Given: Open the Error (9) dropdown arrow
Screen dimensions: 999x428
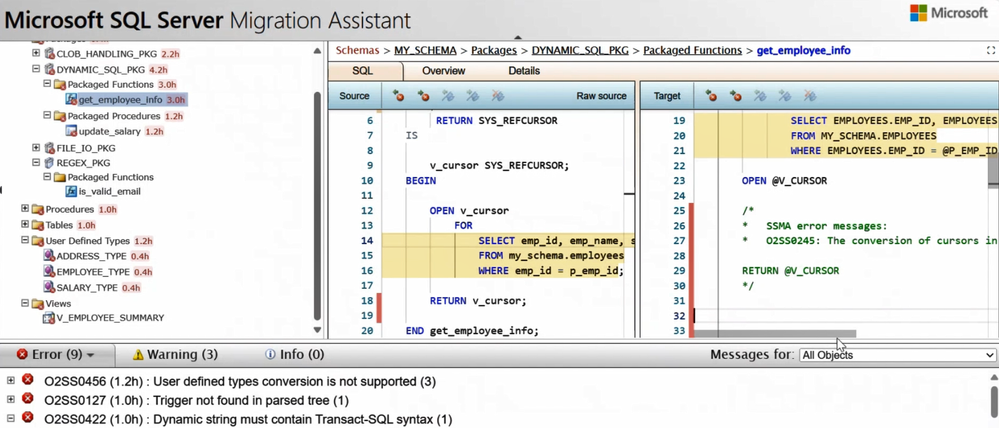Looking at the screenshot, I should tap(90, 355).
